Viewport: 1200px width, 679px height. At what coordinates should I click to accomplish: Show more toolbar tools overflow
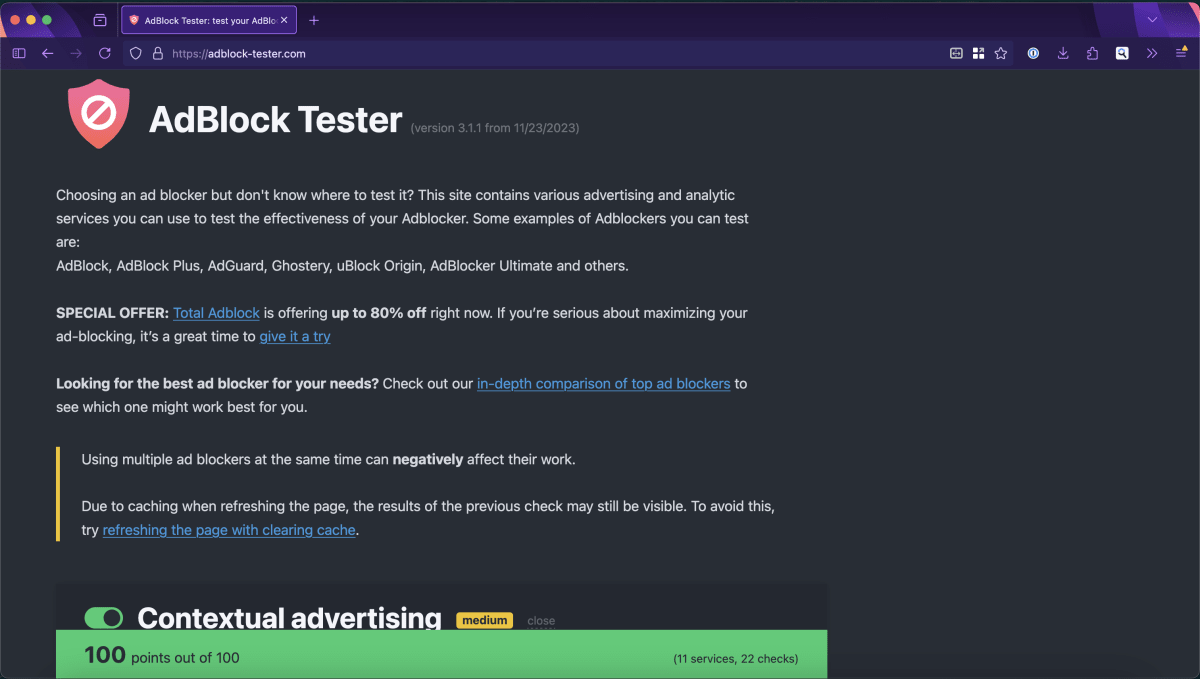click(1152, 53)
